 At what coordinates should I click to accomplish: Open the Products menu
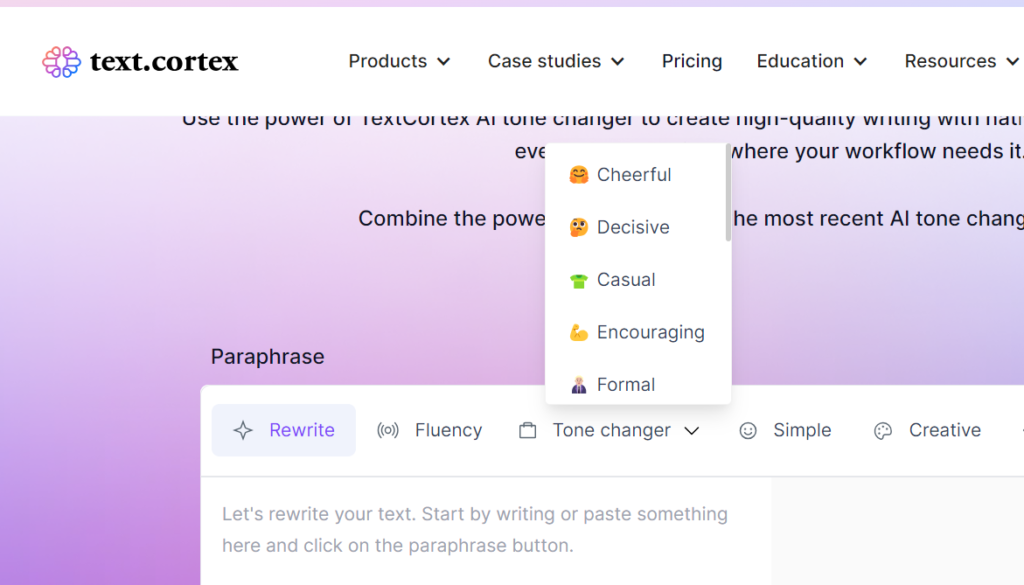399,61
